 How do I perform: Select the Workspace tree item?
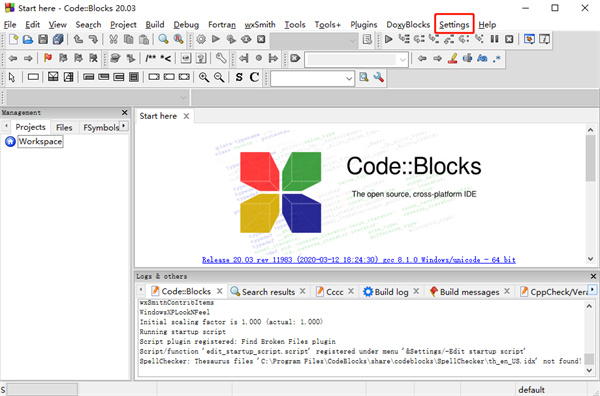[40, 142]
